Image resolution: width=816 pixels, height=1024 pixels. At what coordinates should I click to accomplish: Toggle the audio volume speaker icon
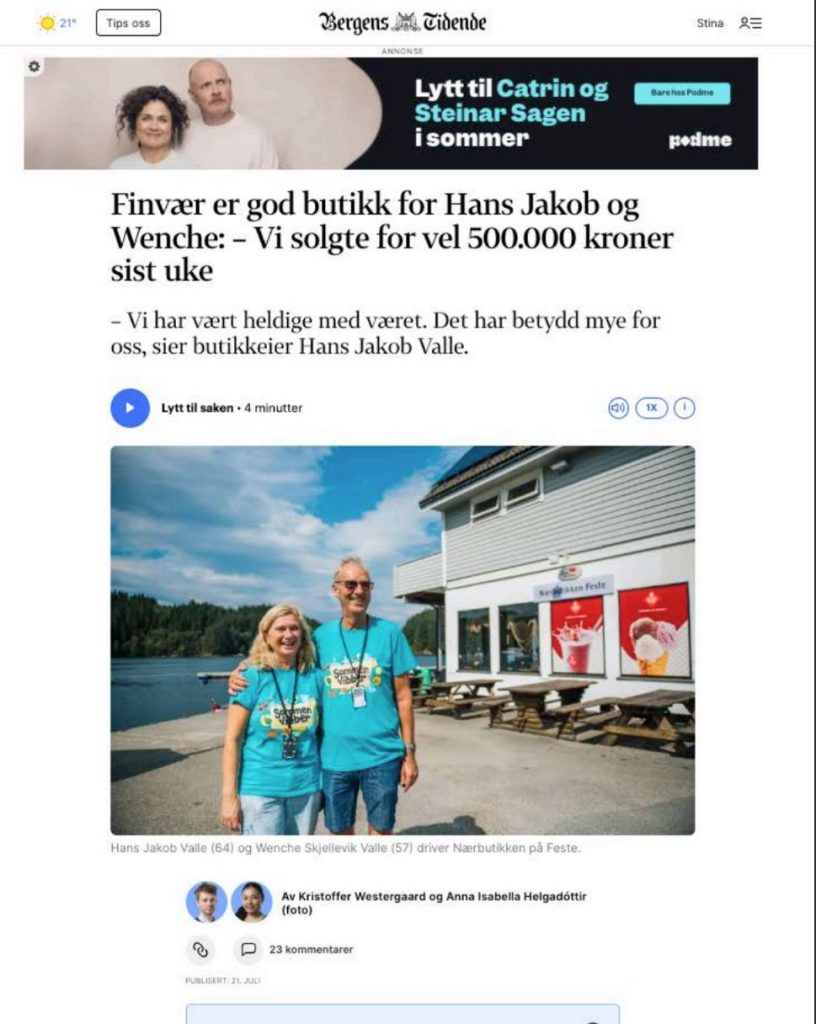click(x=618, y=408)
